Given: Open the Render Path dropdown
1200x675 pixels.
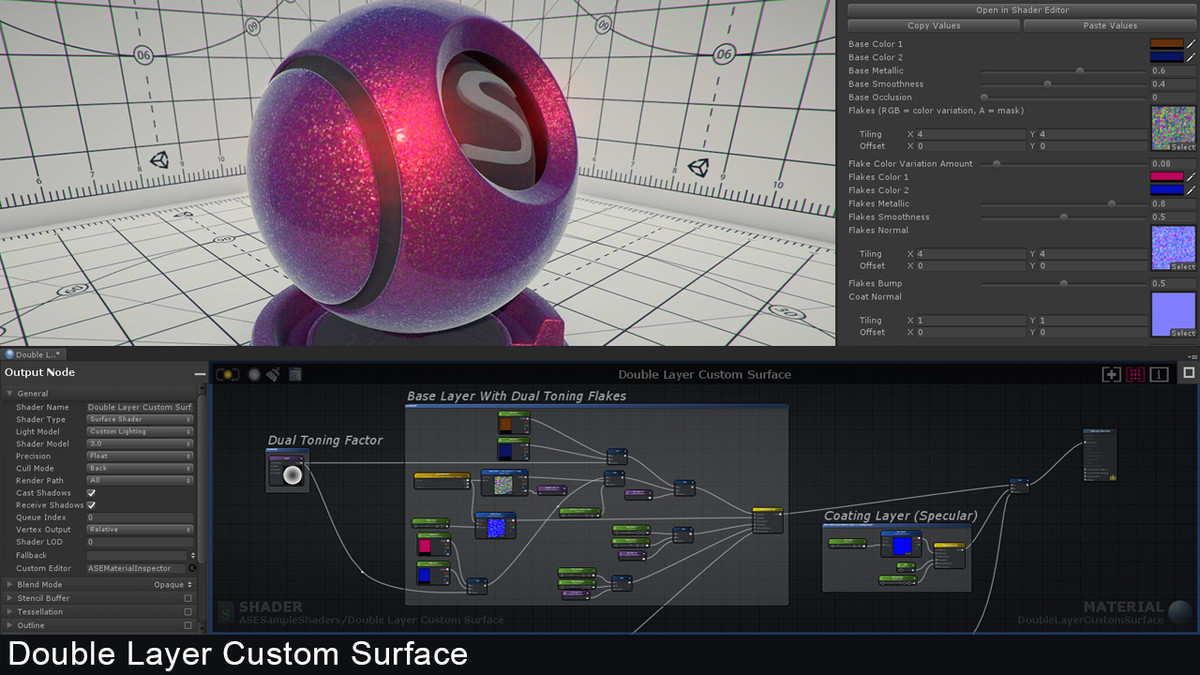Looking at the screenshot, I should click(140, 480).
